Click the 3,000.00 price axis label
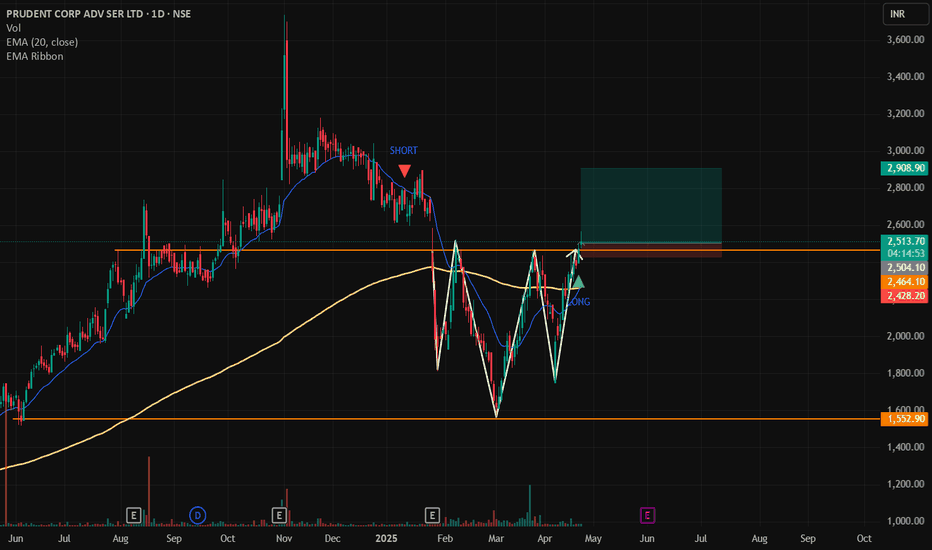The height and width of the screenshot is (550, 932). click(905, 150)
